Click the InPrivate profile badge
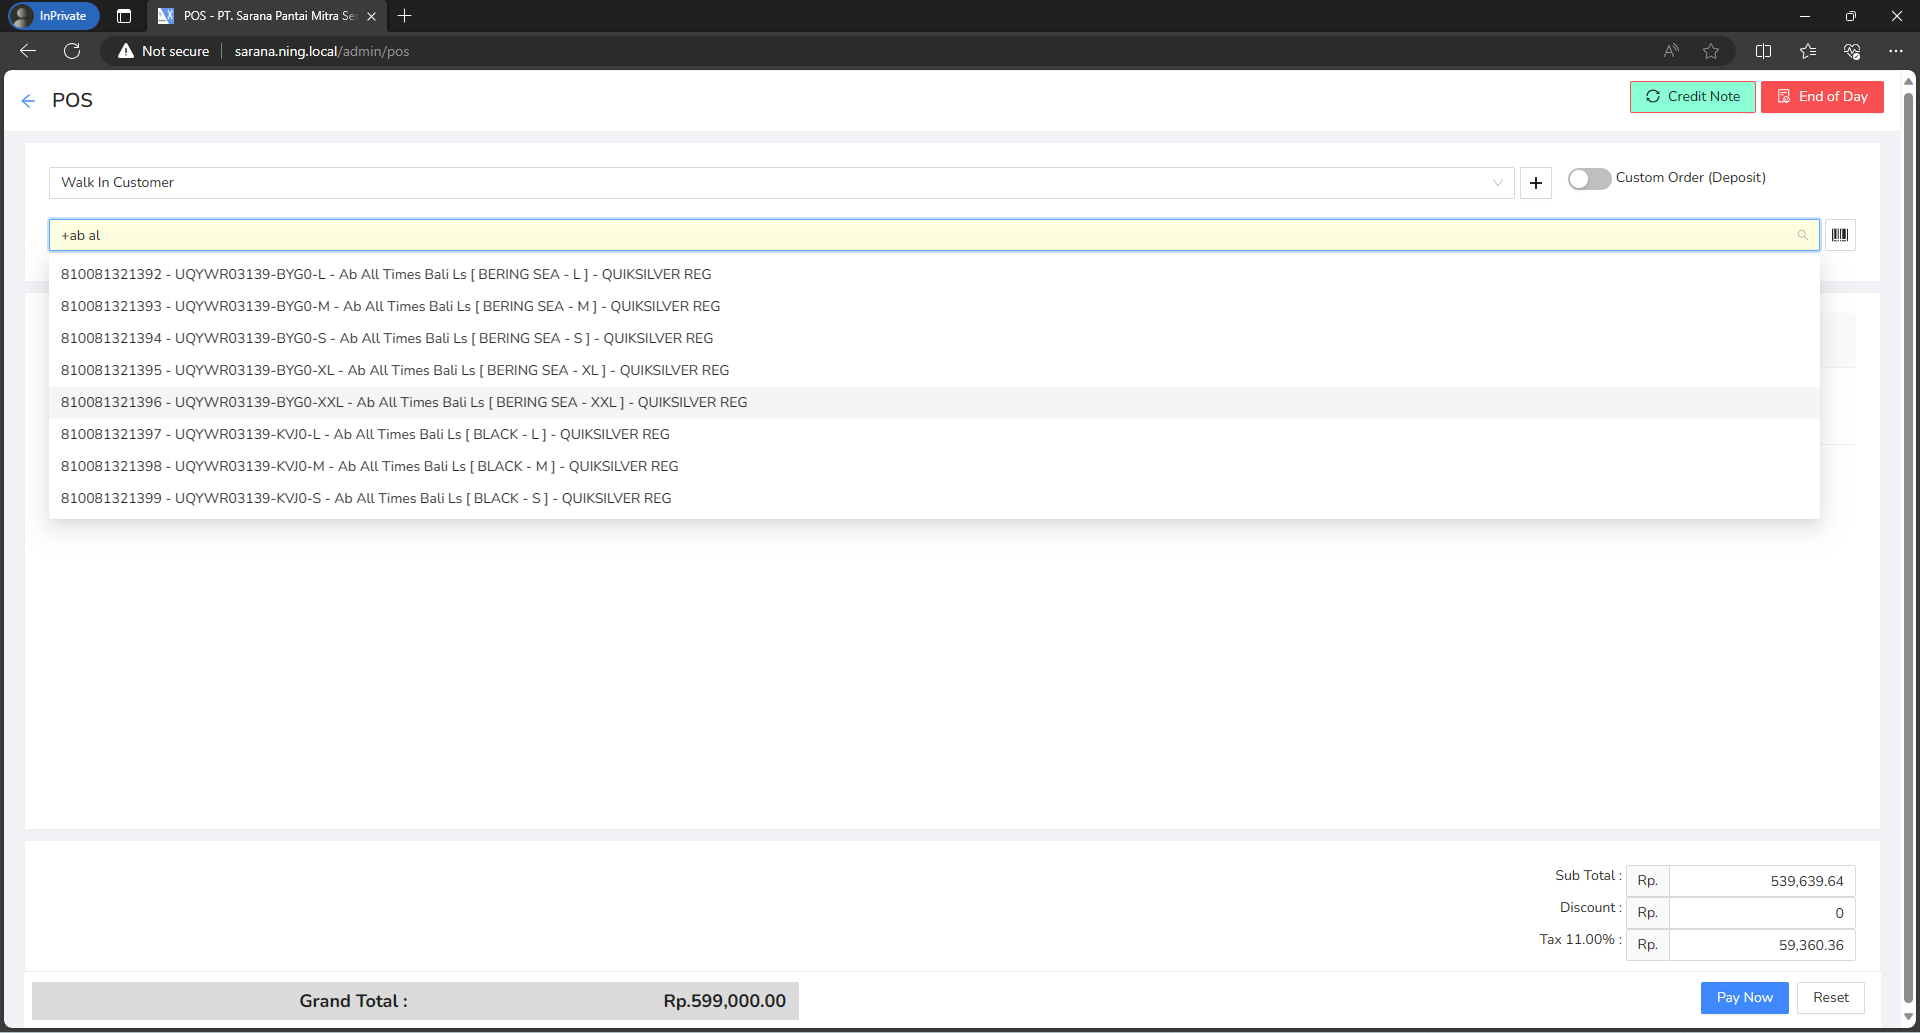 click(x=54, y=16)
